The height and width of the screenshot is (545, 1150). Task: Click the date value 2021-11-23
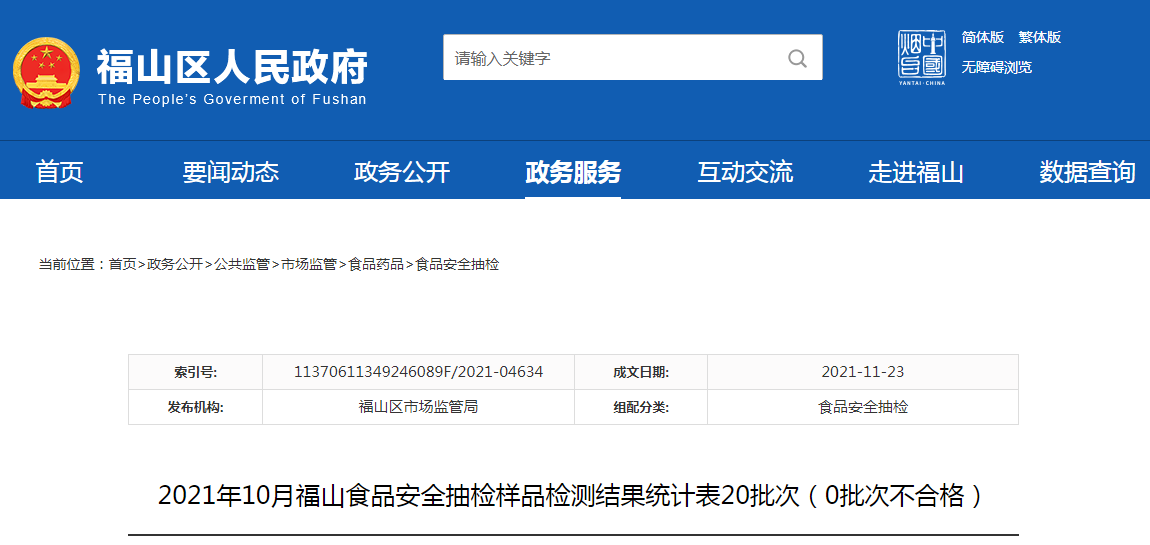[862, 372]
